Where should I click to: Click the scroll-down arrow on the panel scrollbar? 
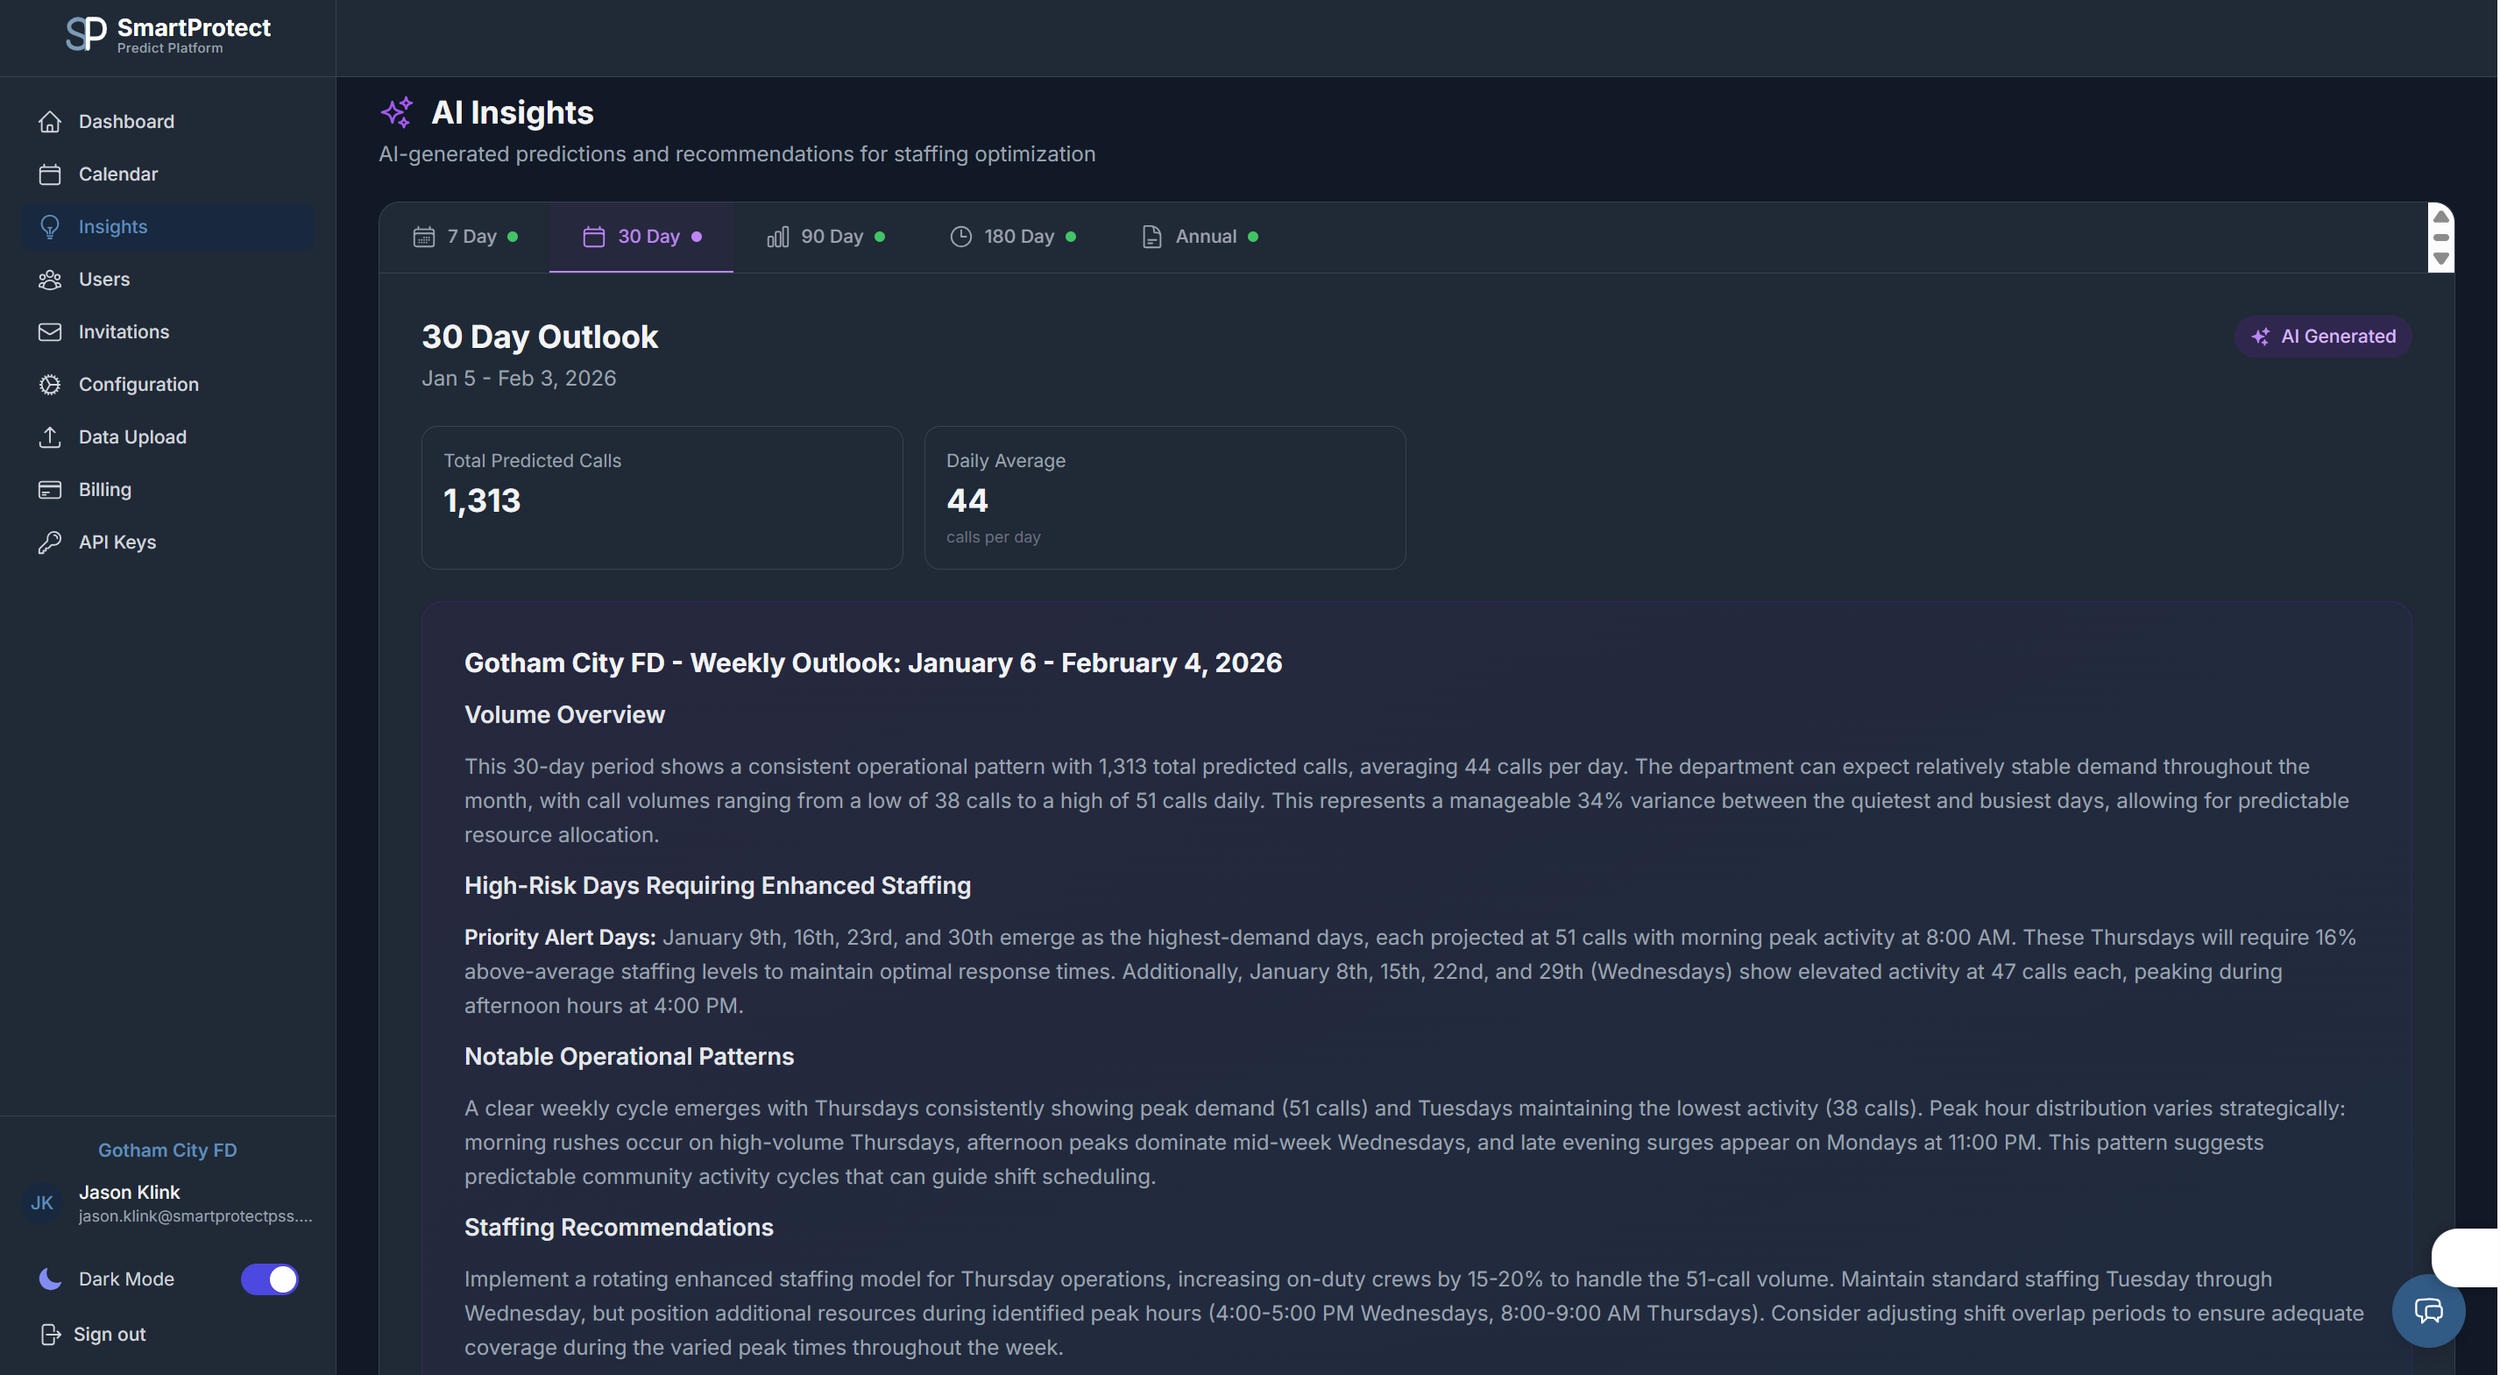click(x=2441, y=259)
